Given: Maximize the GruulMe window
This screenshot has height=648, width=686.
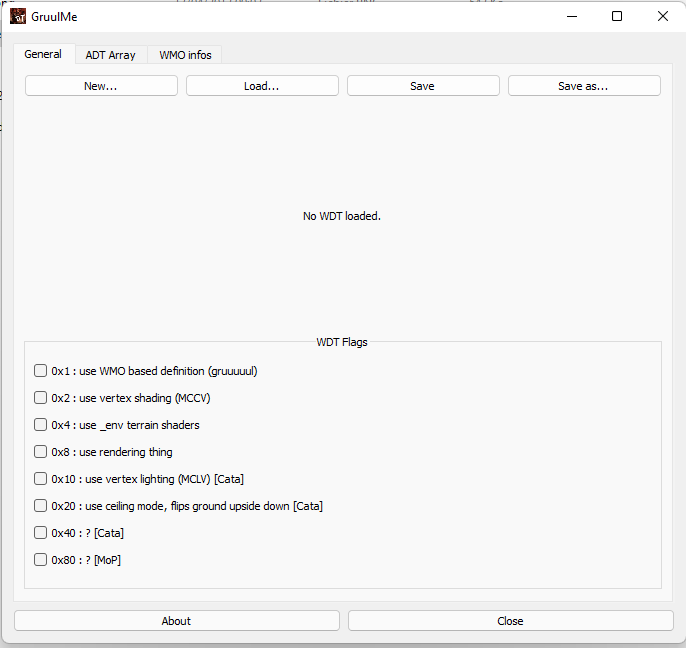Looking at the screenshot, I should point(617,16).
